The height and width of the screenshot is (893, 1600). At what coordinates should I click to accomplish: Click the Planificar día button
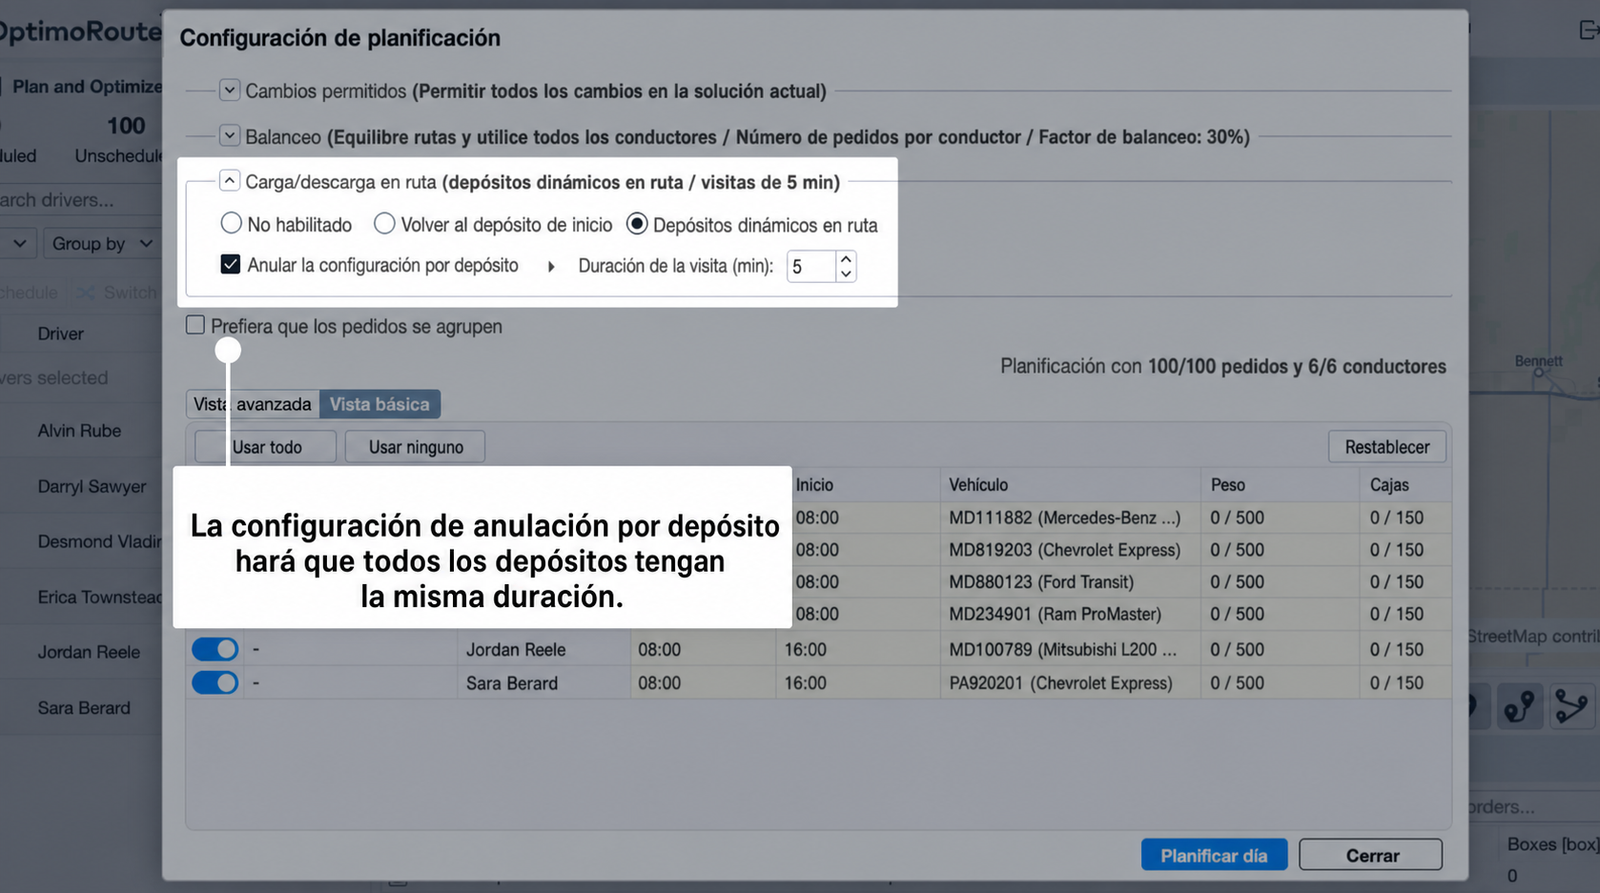[x=1214, y=855]
